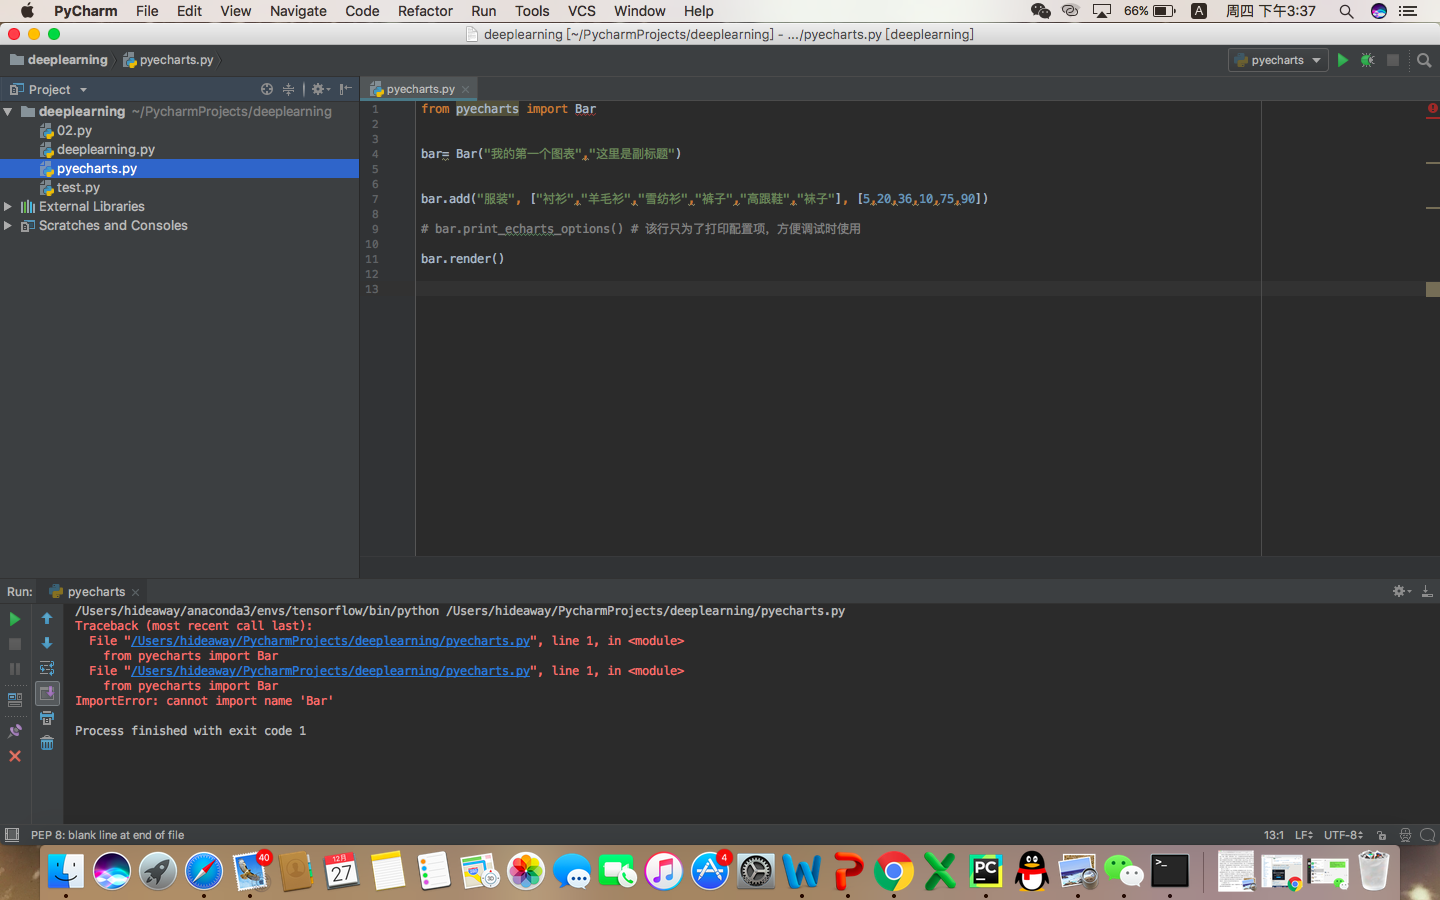Rerun the pyecharts script
1440x900 pixels.
point(14,618)
